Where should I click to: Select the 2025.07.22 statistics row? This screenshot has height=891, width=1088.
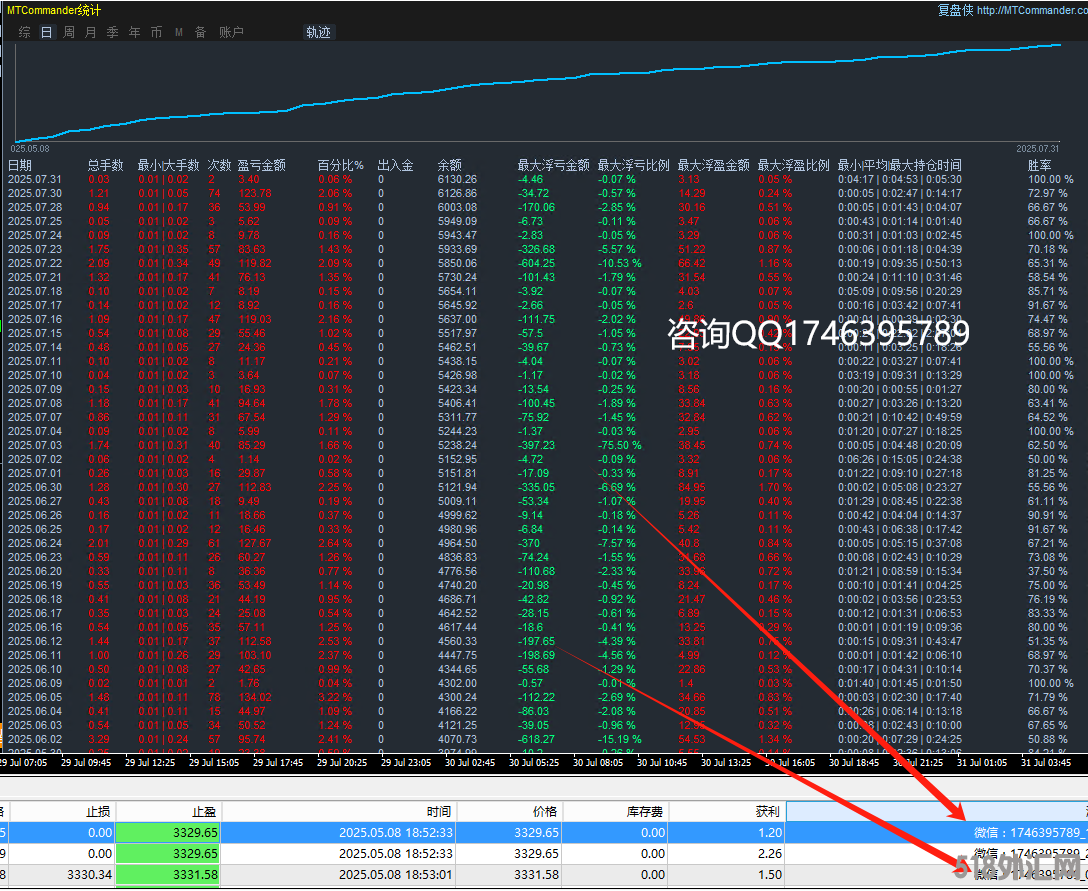pyautogui.click(x=35, y=263)
